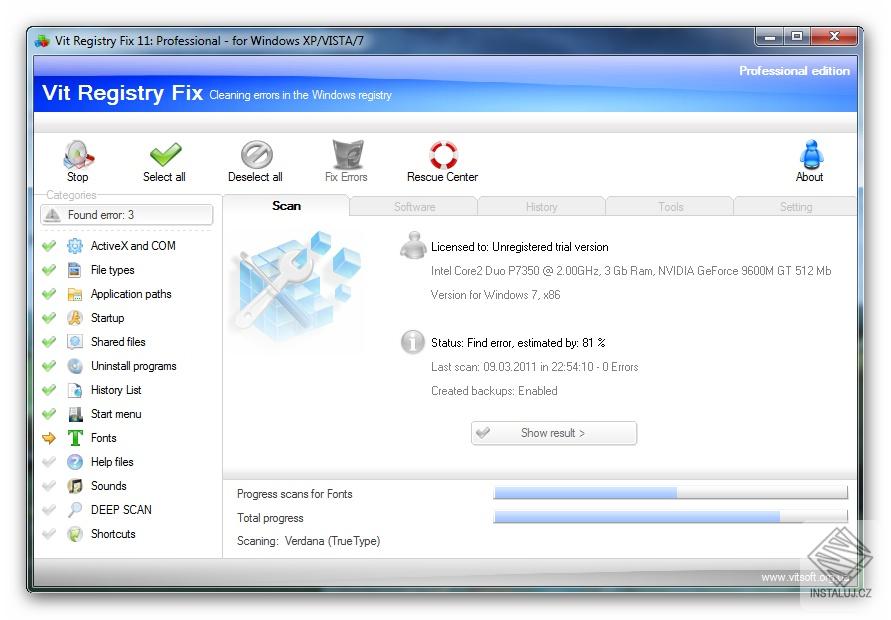Click the Vit Registry Fix banner title
Image resolution: width=891 pixels, height=620 pixels.
[x=122, y=93]
